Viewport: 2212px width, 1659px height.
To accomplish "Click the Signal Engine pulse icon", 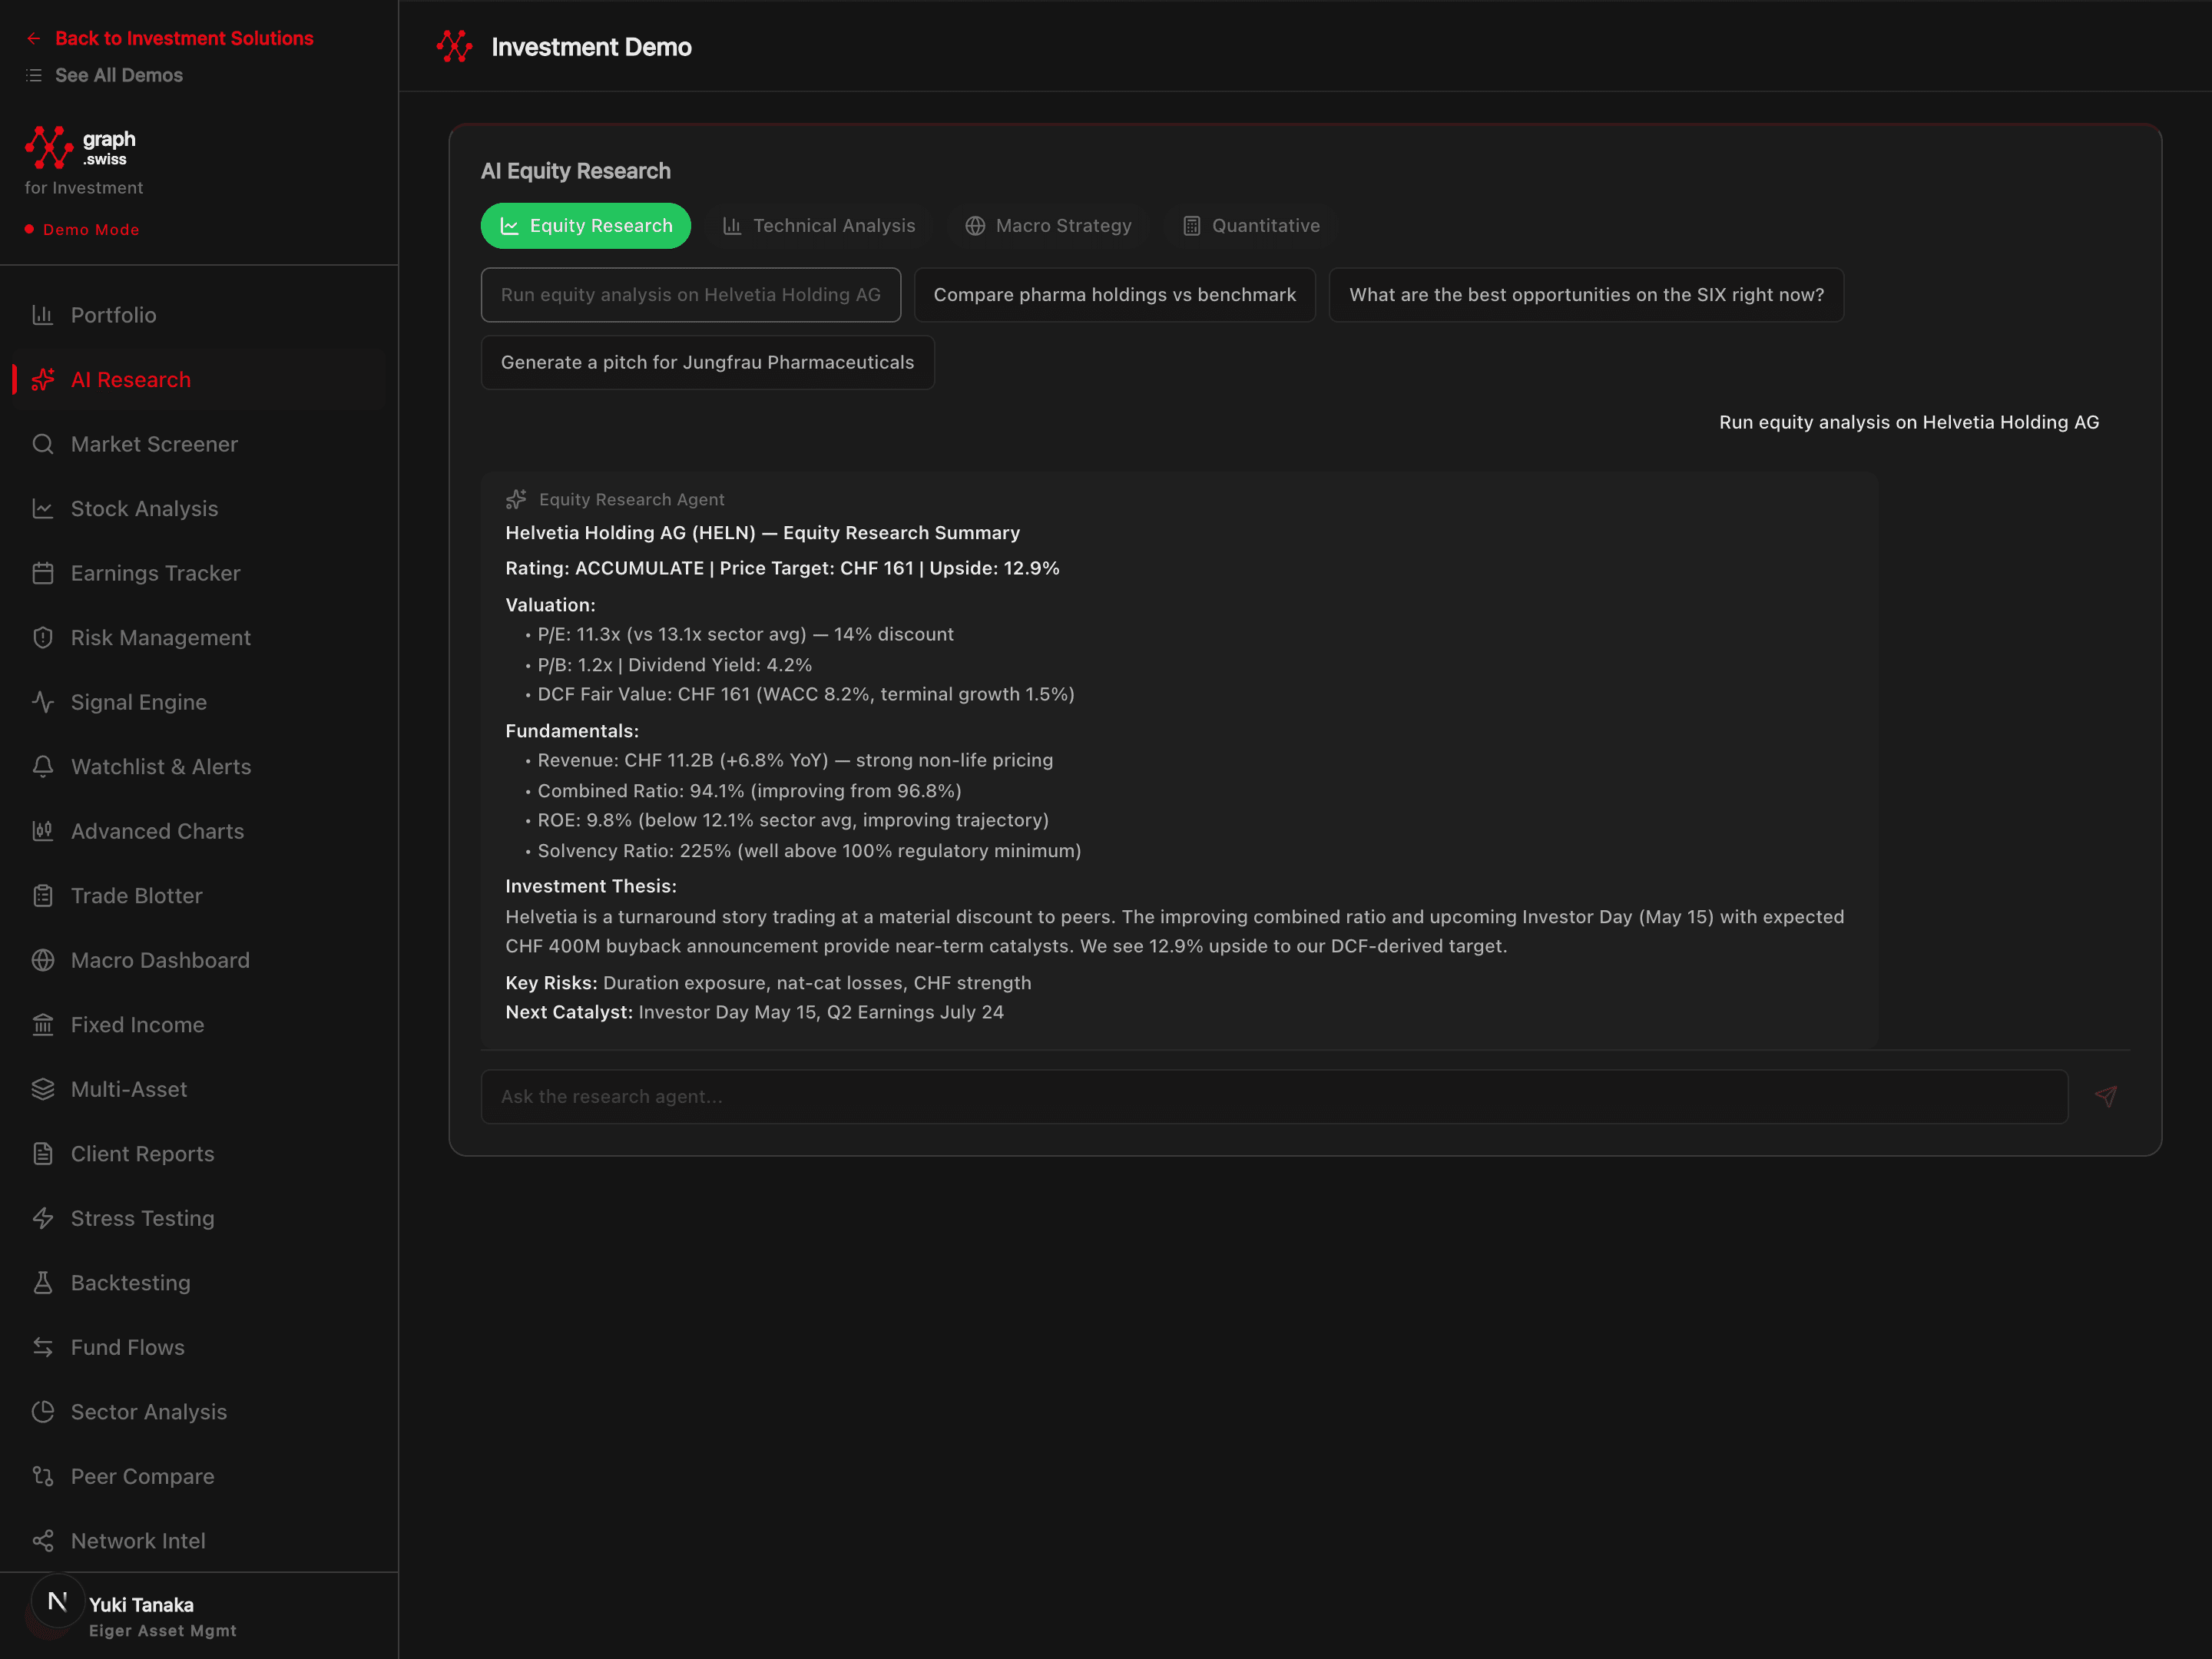I will pyautogui.click(x=42, y=702).
